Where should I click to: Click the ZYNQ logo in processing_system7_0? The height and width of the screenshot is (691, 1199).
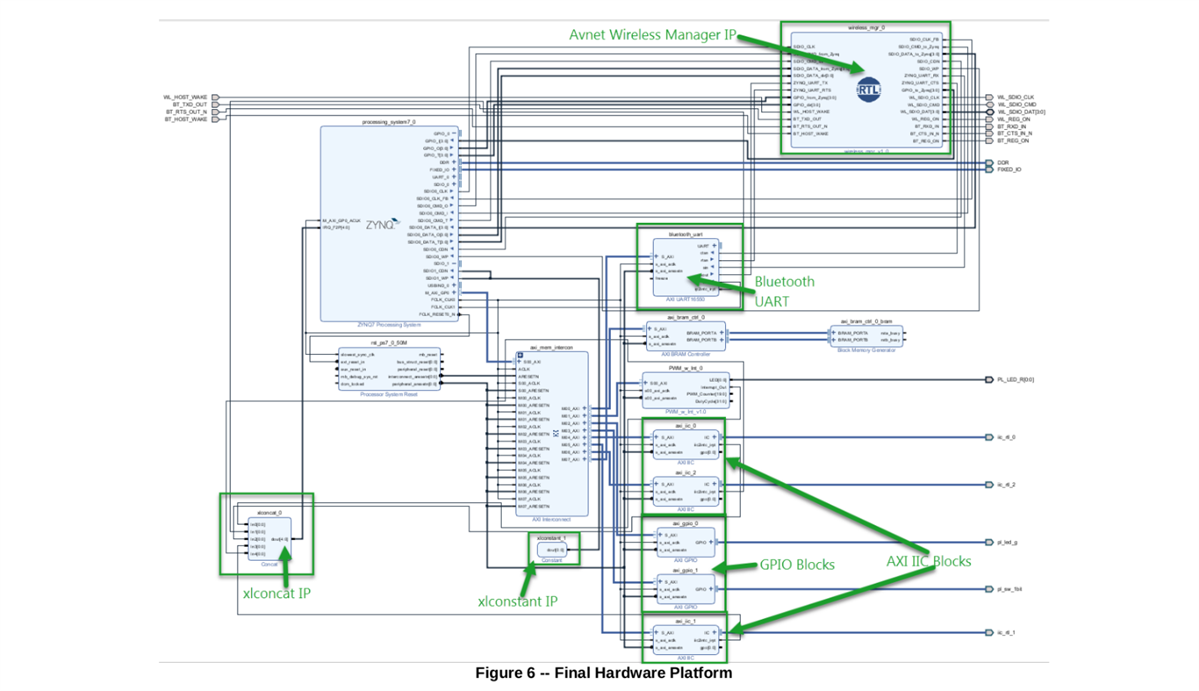(382, 224)
